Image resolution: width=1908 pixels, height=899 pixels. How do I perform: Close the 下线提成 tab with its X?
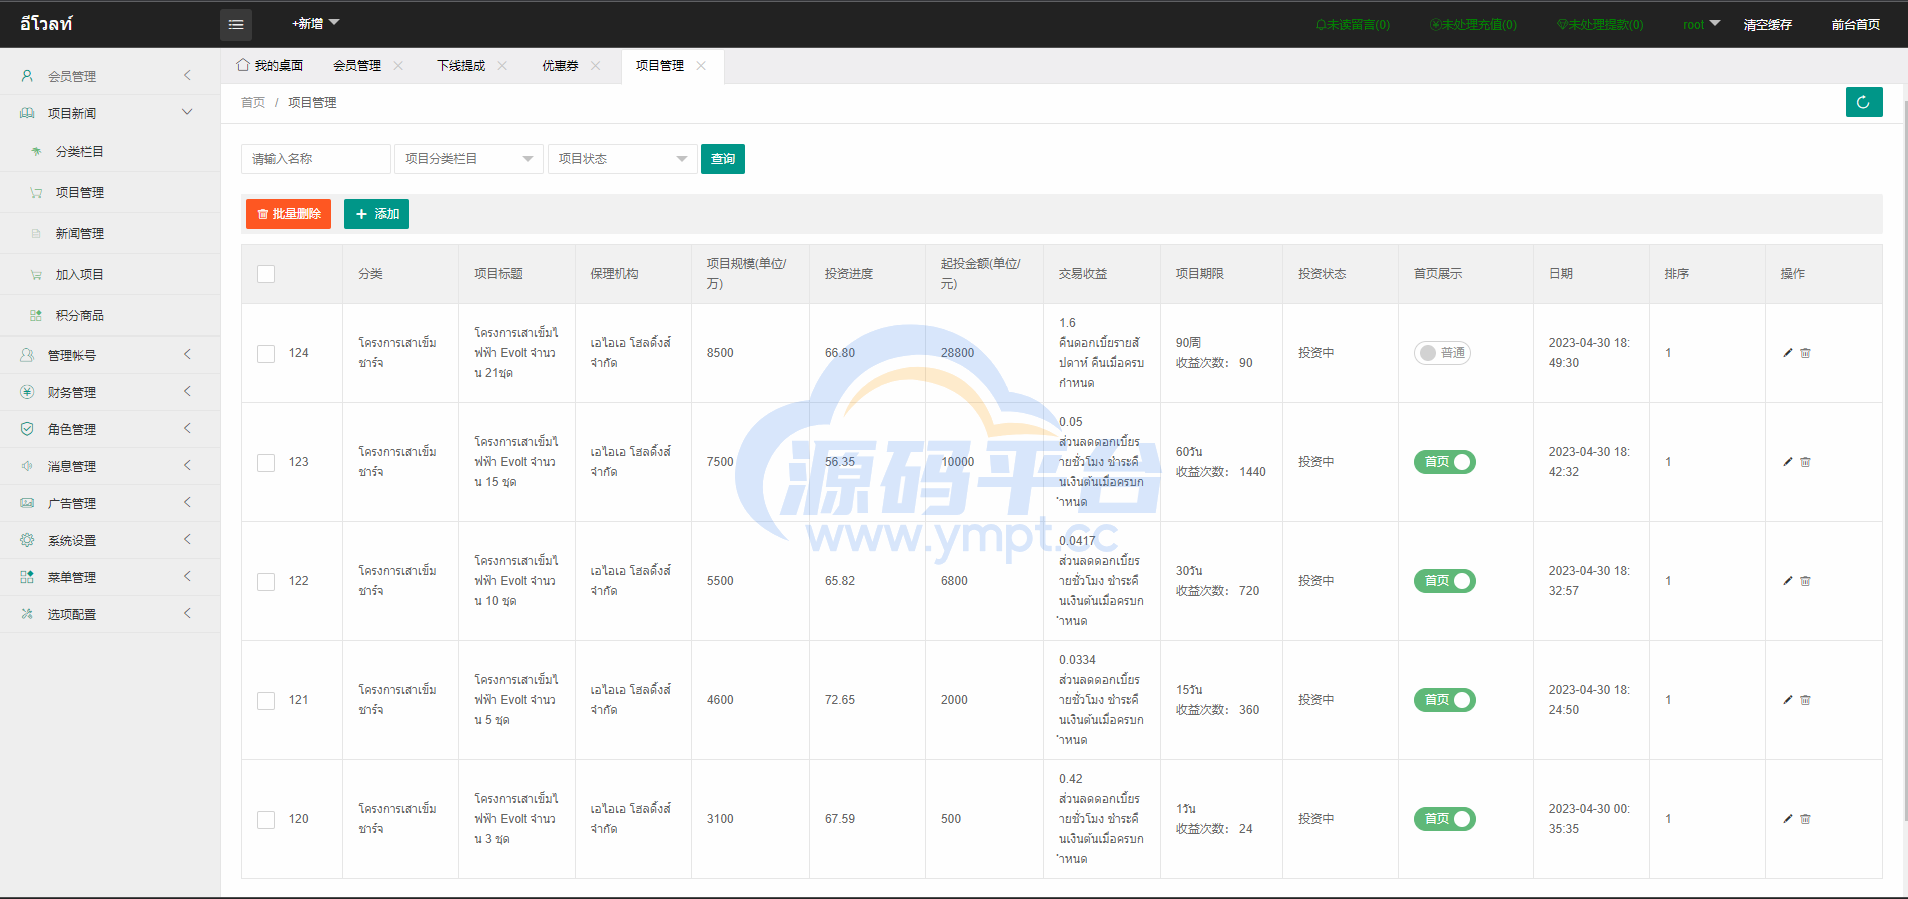502,66
